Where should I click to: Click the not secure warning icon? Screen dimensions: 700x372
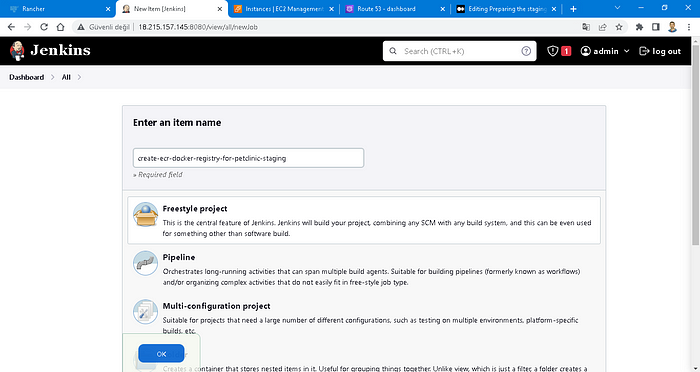(x=81, y=27)
